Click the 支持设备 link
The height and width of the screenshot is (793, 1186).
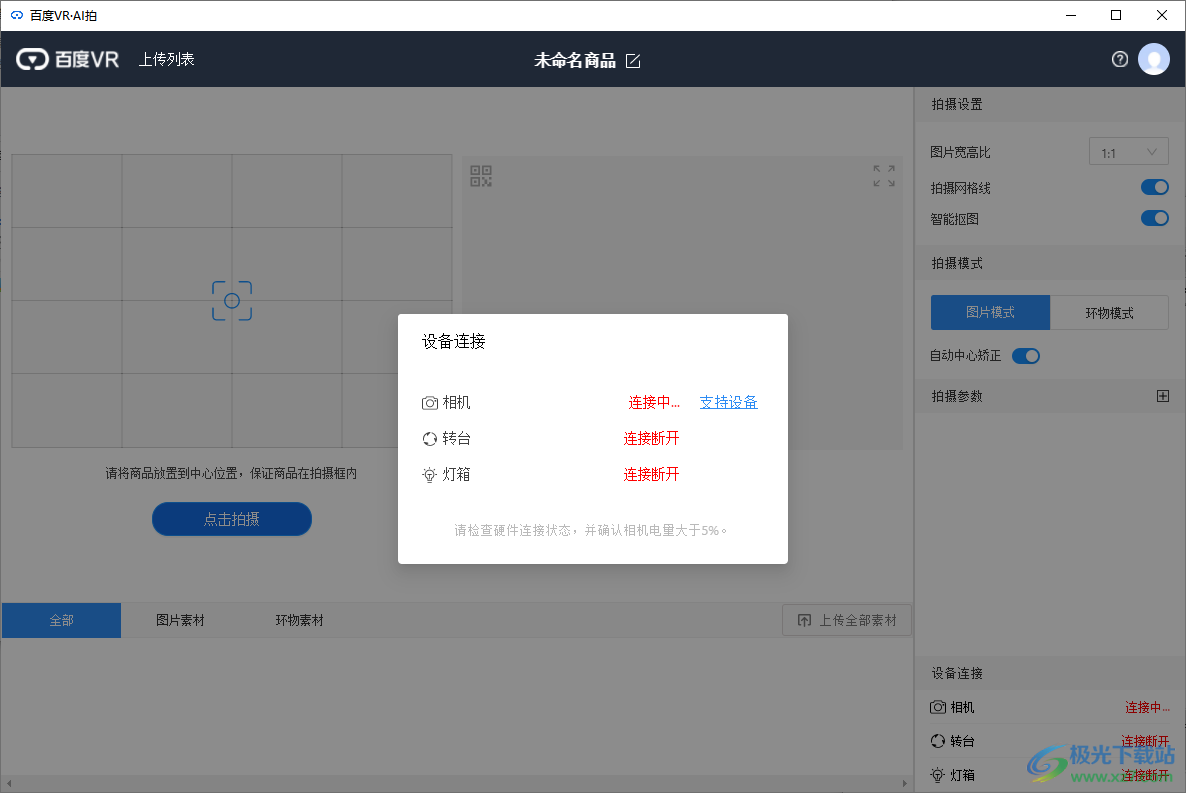click(729, 402)
